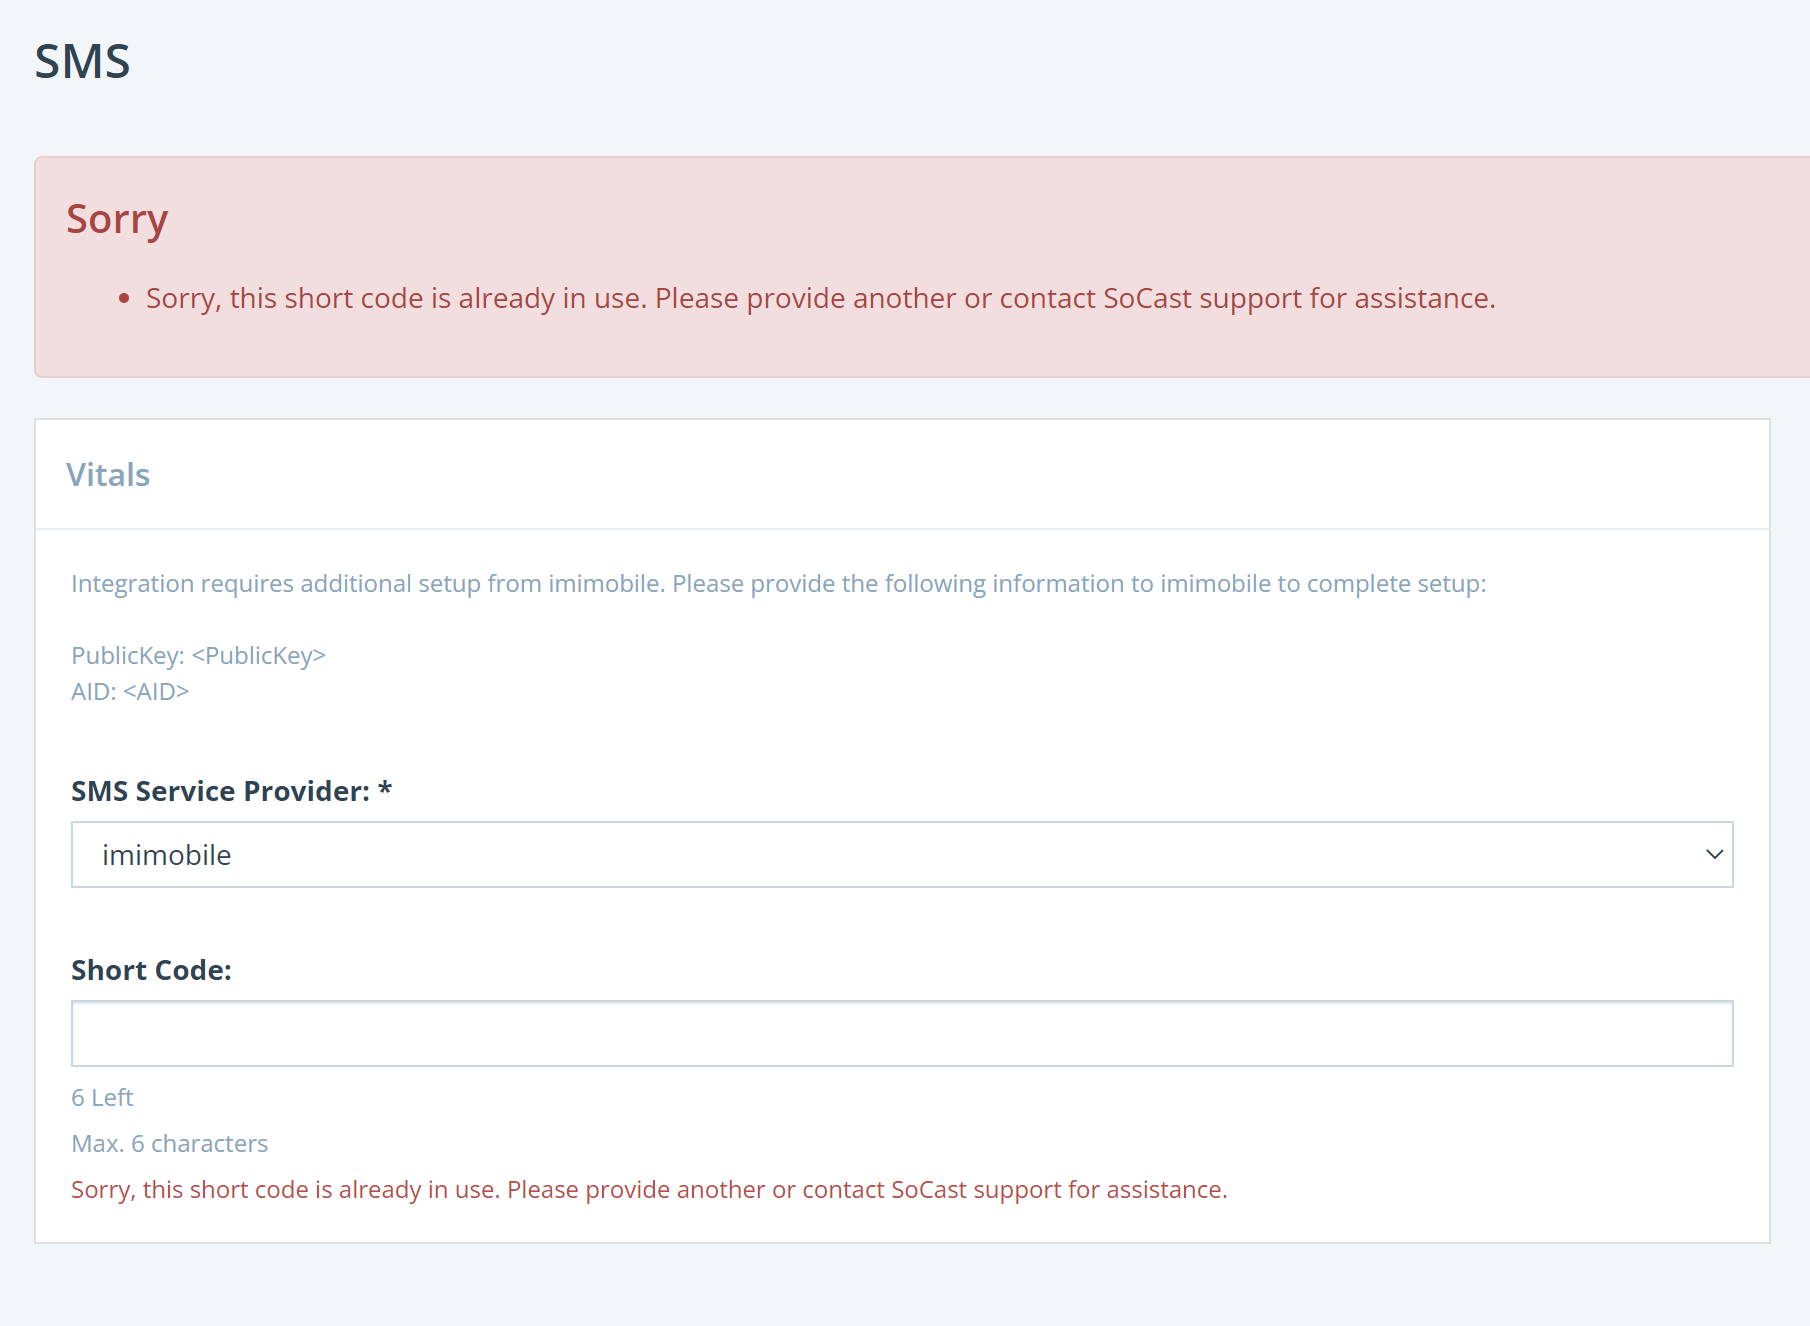Select the Vitals panel heading
The width and height of the screenshot is (1810, 1326).
[x=108, y=475]
